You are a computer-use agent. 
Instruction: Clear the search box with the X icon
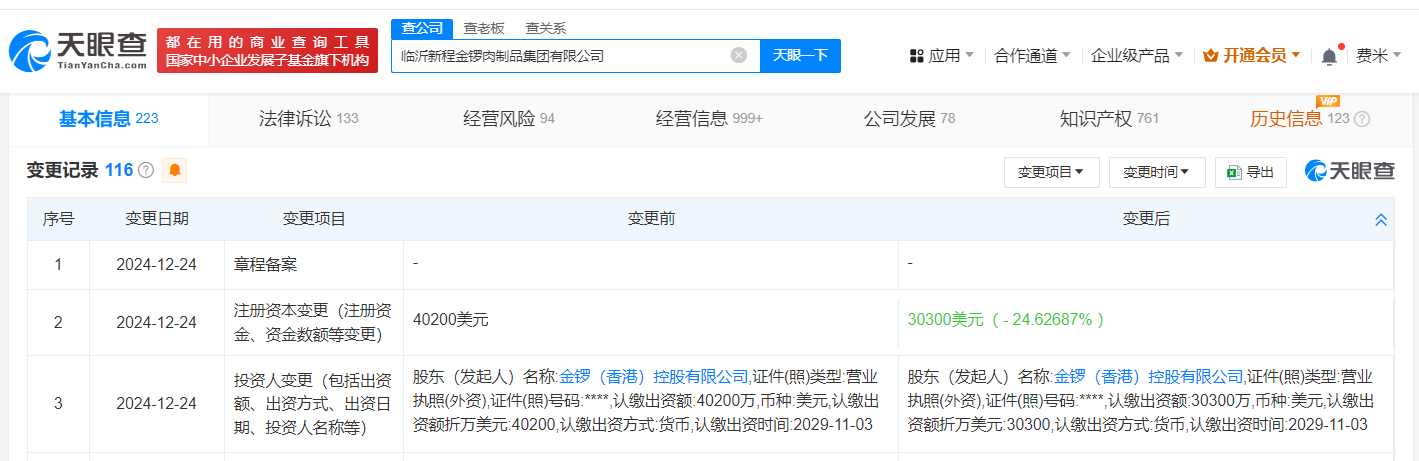(x=739, y=56)
